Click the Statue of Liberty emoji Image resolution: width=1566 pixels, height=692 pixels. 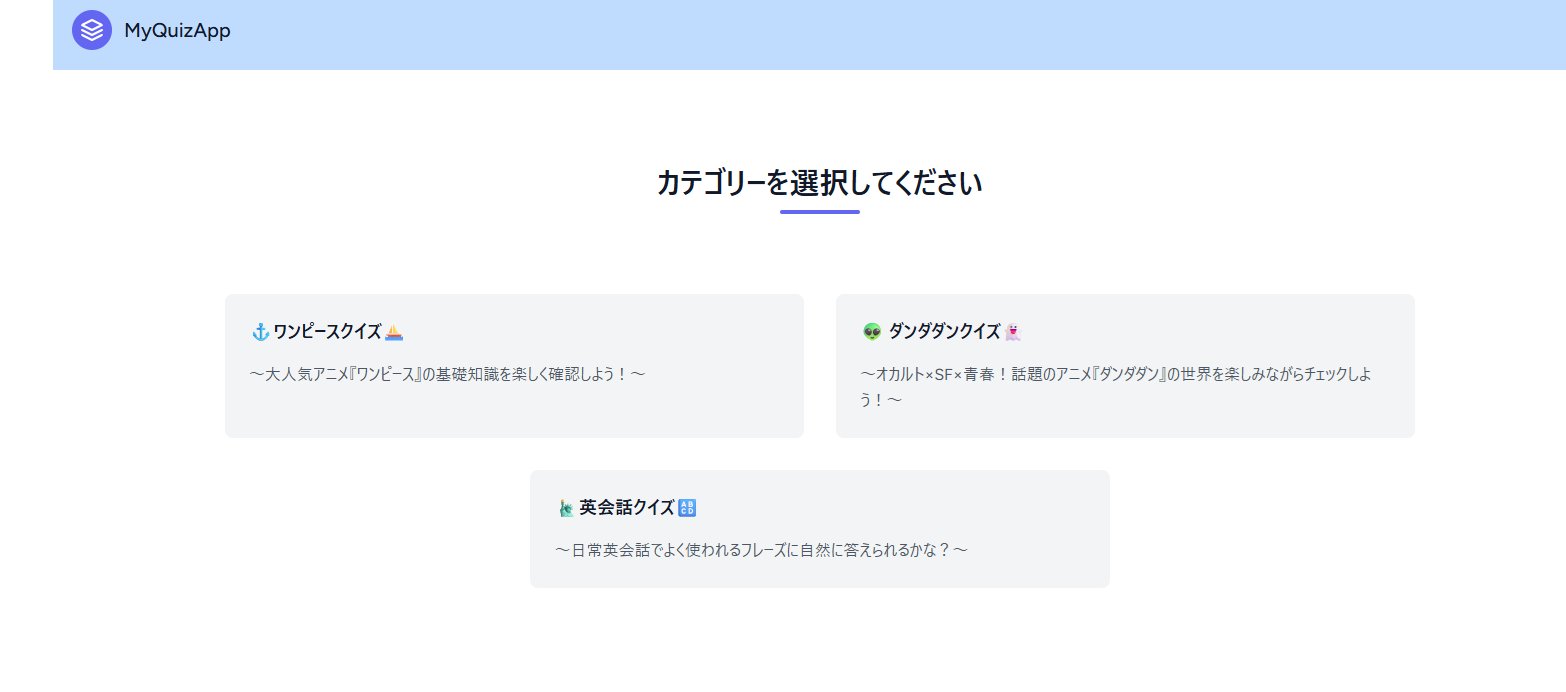pyautogui.click(x=566, y=508)
